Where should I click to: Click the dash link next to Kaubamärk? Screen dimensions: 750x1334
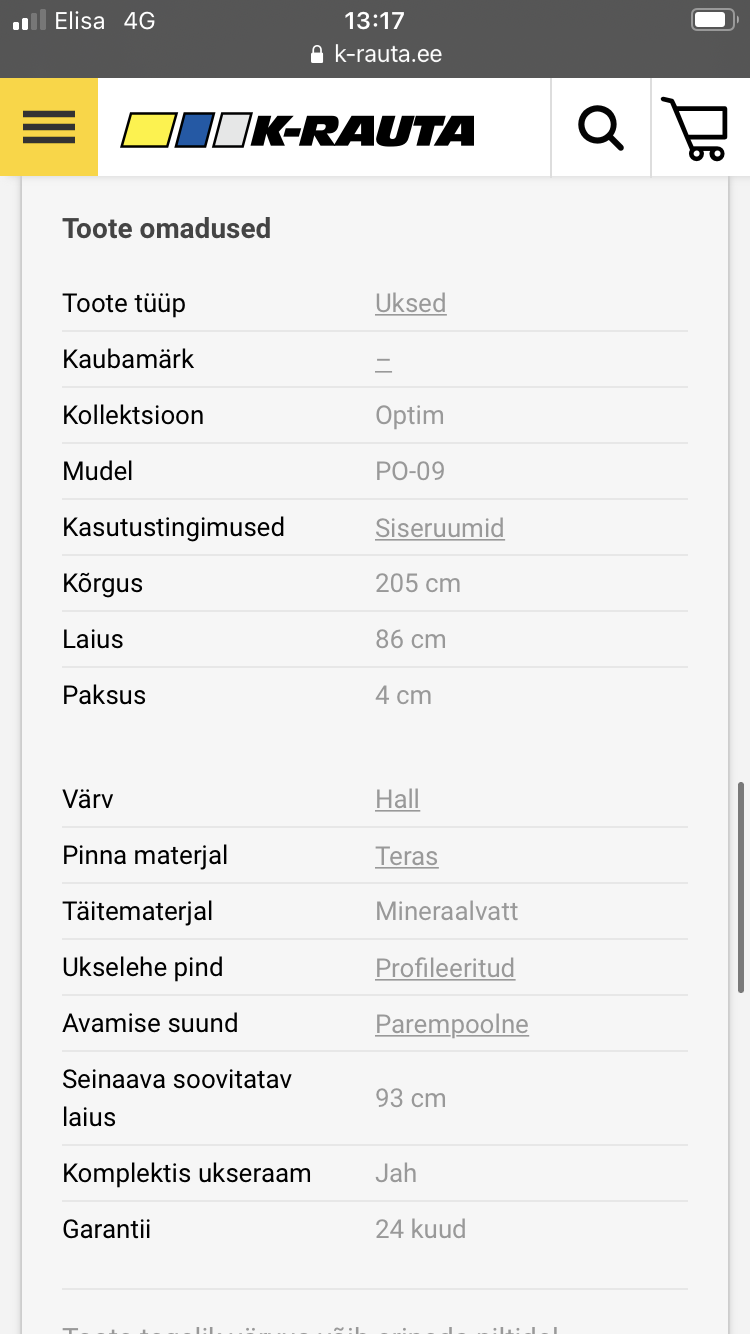pos(383,359)
